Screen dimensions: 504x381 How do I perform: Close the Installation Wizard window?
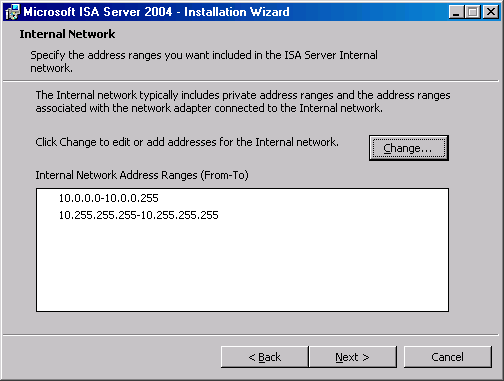click(491, 12)
